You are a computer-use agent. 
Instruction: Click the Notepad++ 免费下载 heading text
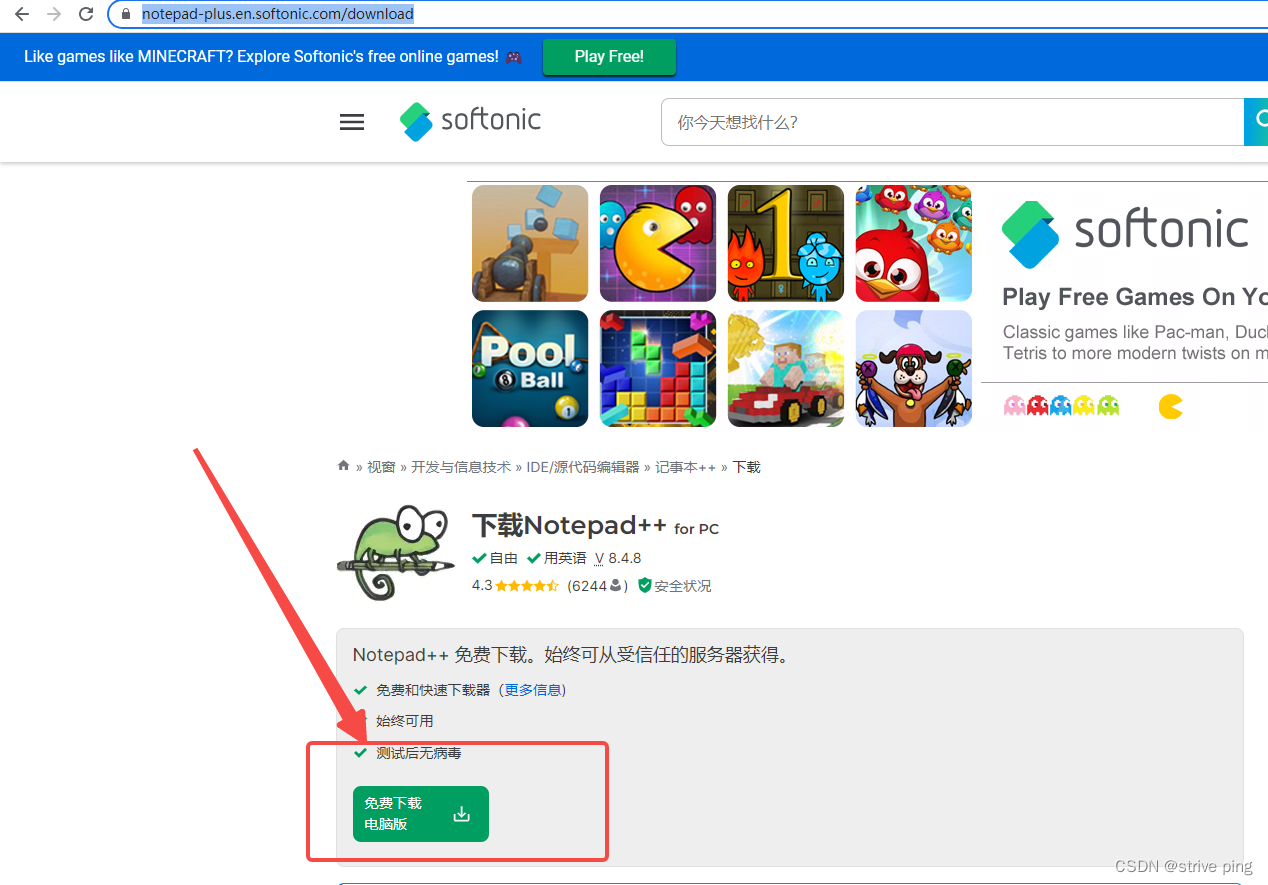click(572, 655)
